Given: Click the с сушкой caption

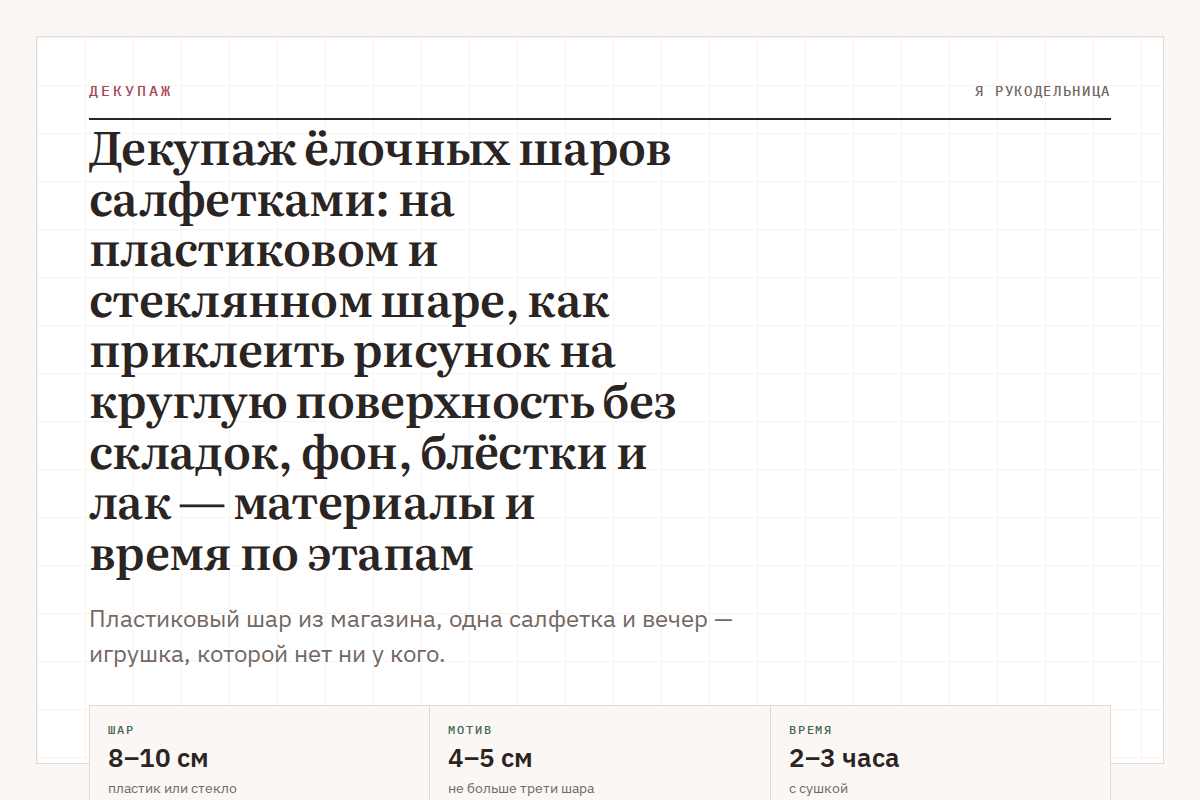Looking at the screenshot, I should (x=818, y=788).
